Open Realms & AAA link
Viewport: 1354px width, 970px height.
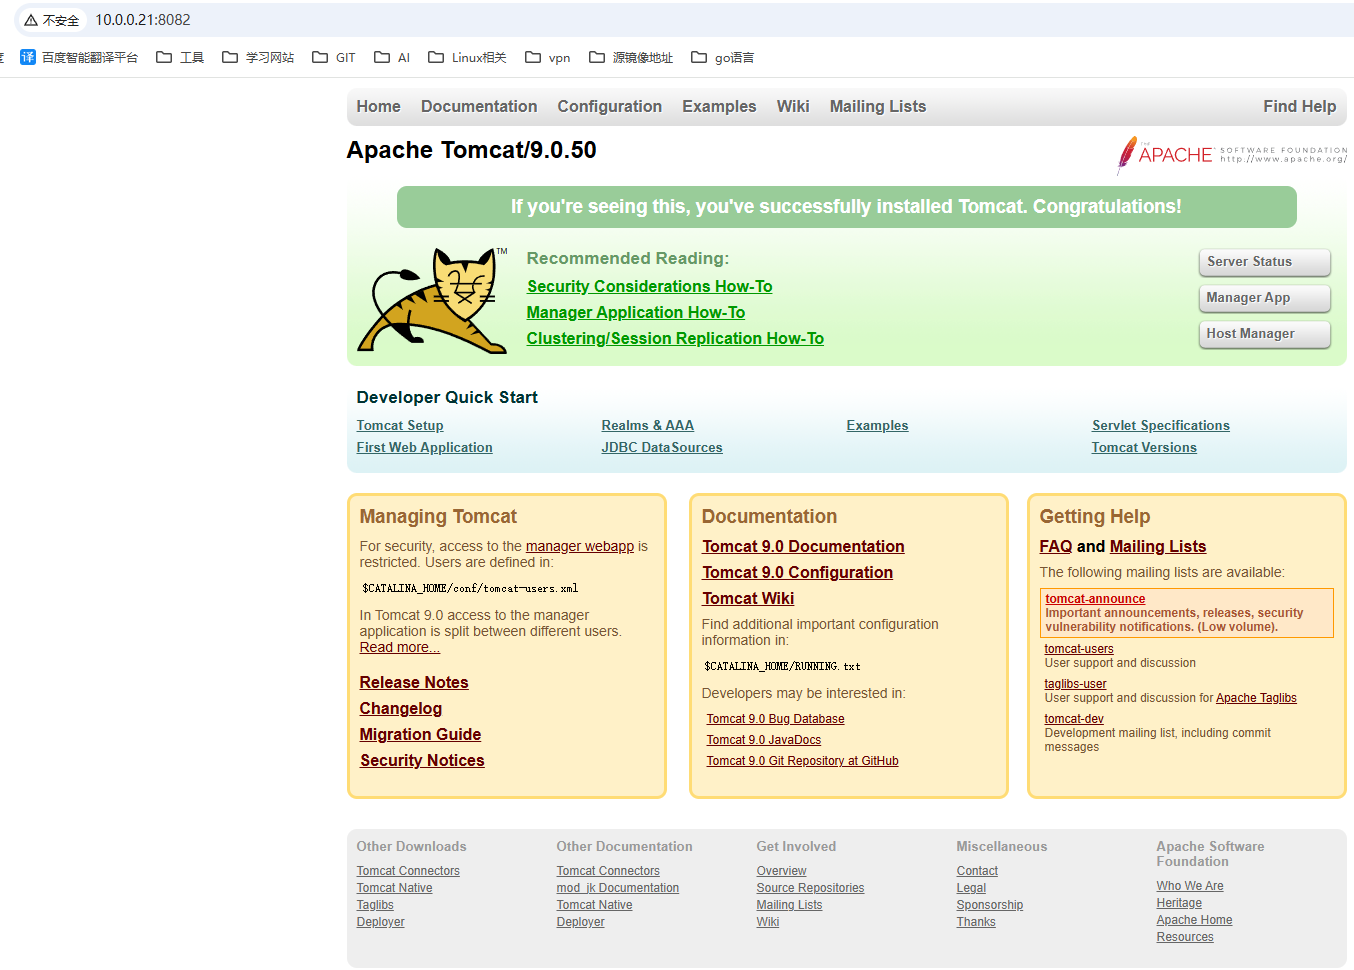click(x=647, y=426)
